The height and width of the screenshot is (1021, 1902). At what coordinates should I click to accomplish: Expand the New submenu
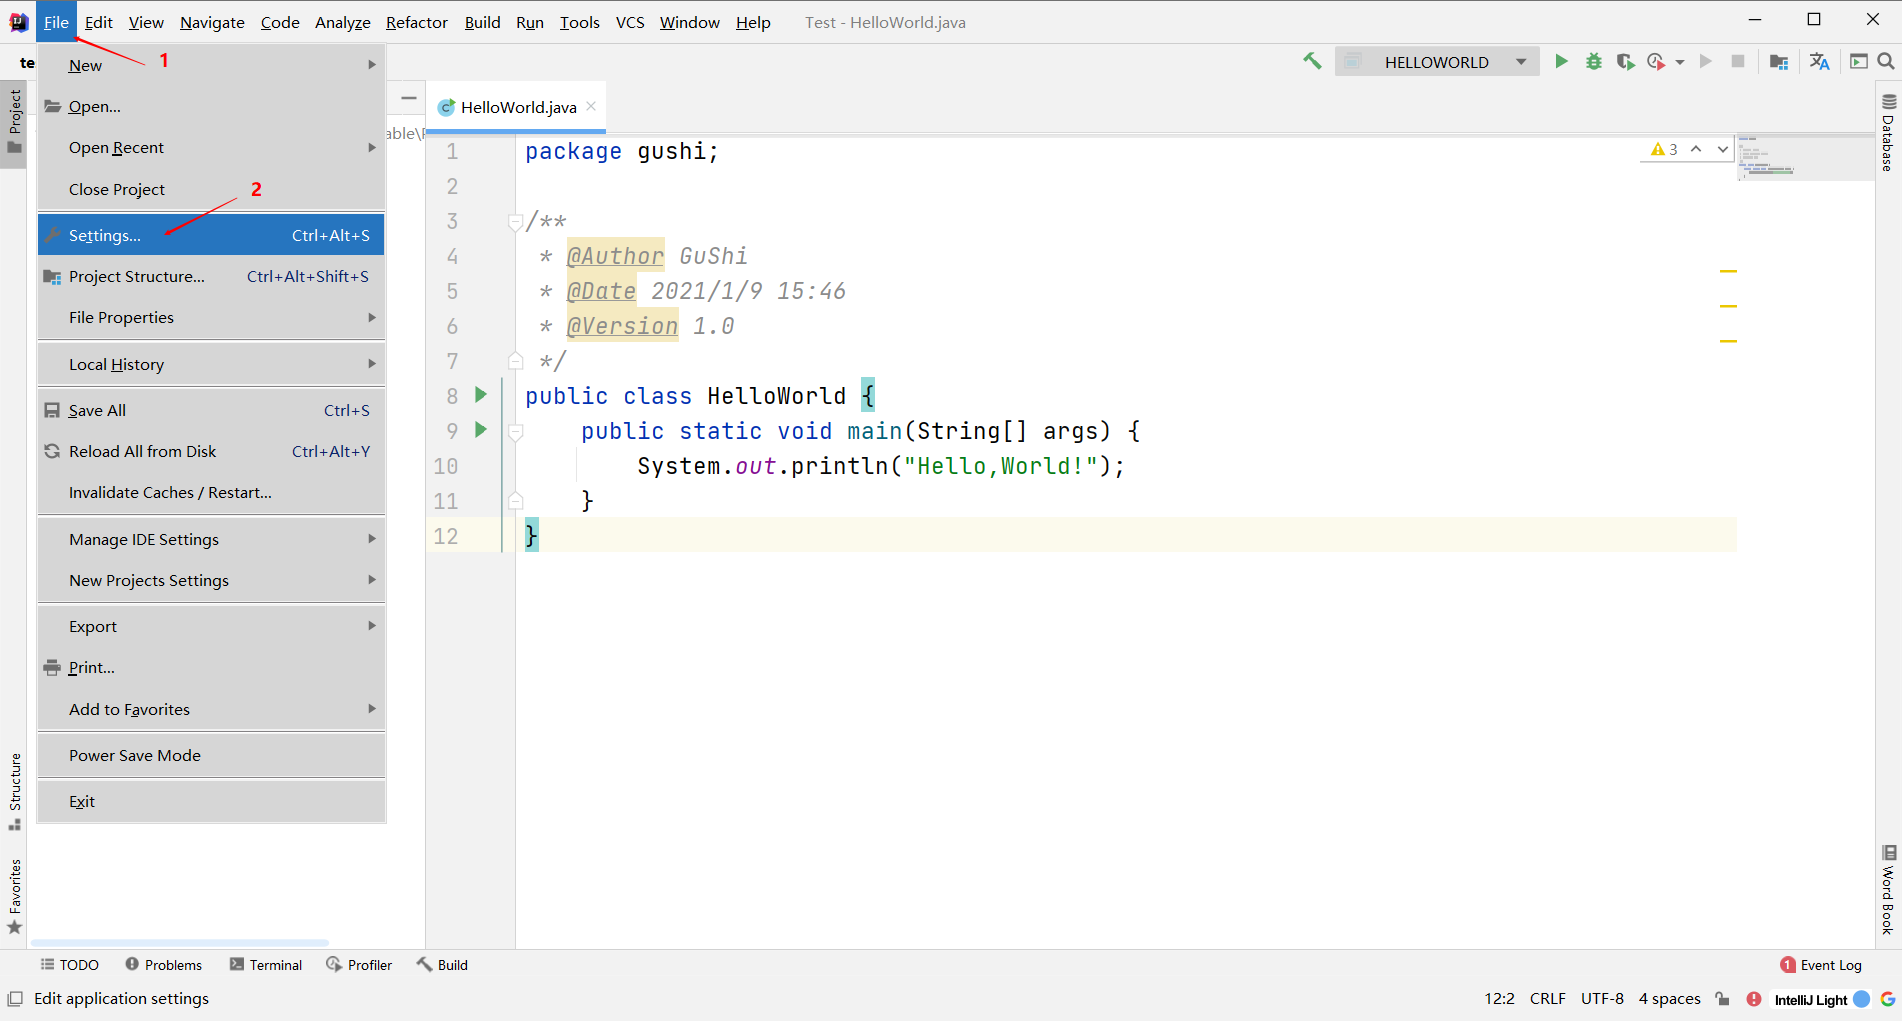click(x=211, y=65)
